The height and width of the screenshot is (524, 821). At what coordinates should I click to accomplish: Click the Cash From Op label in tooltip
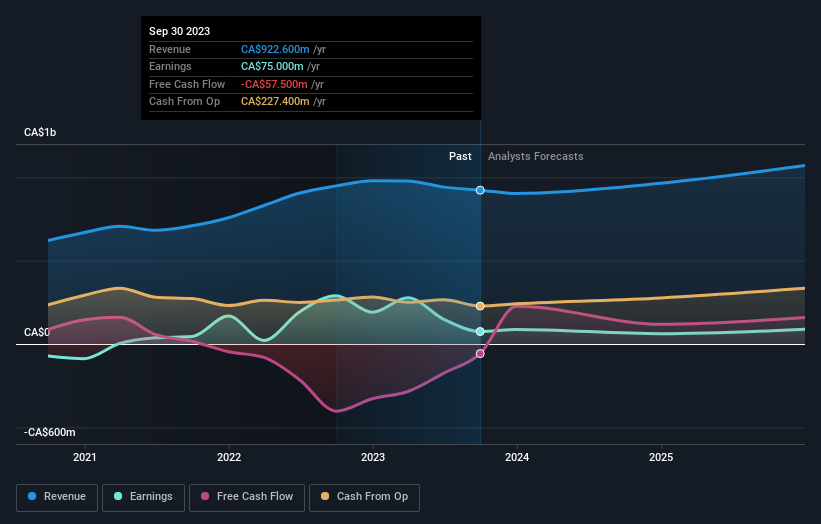point(184,102)
